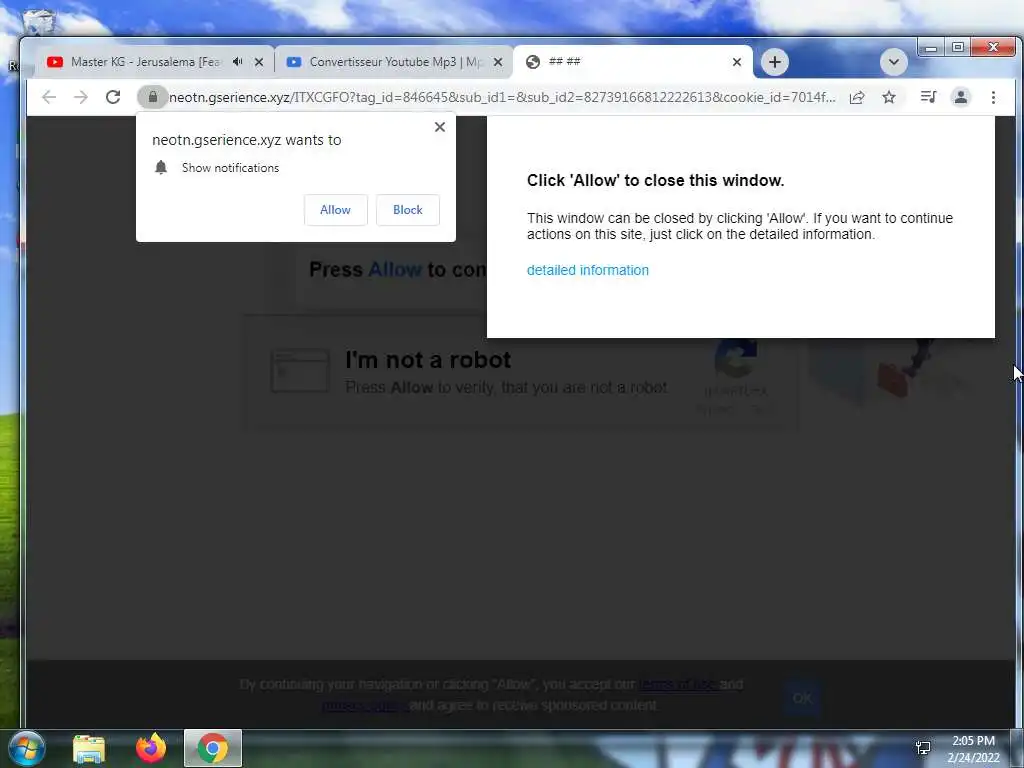The image size is (1024, 768).
Task: Select Chrome in the taskbar
Action: 213,748
